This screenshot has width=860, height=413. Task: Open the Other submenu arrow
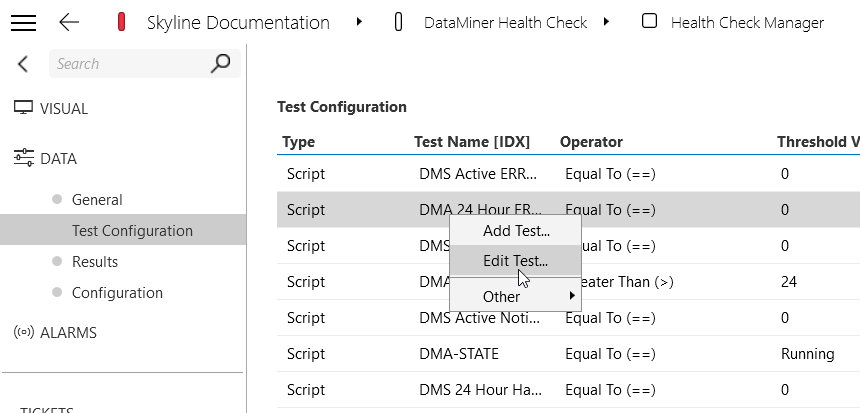coord(572,296)
